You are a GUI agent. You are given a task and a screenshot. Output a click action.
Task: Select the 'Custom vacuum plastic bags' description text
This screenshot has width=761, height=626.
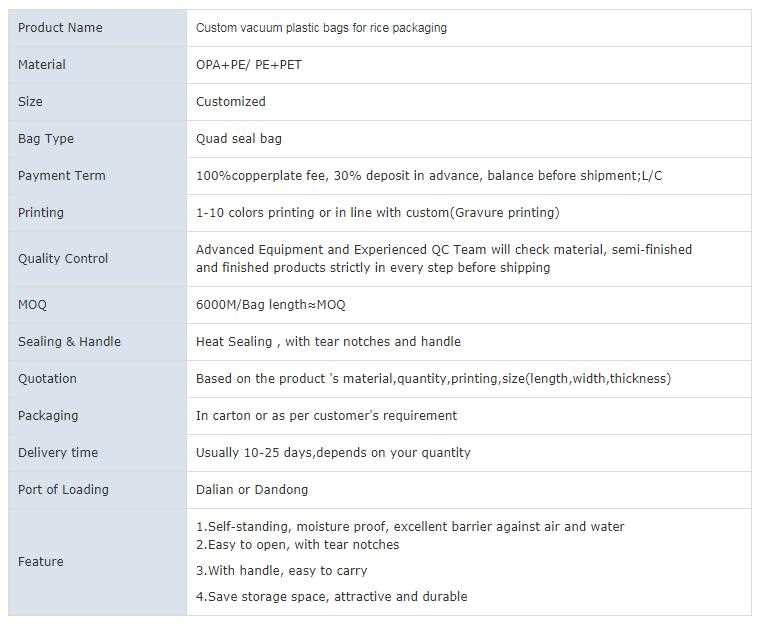coord(321,28)
